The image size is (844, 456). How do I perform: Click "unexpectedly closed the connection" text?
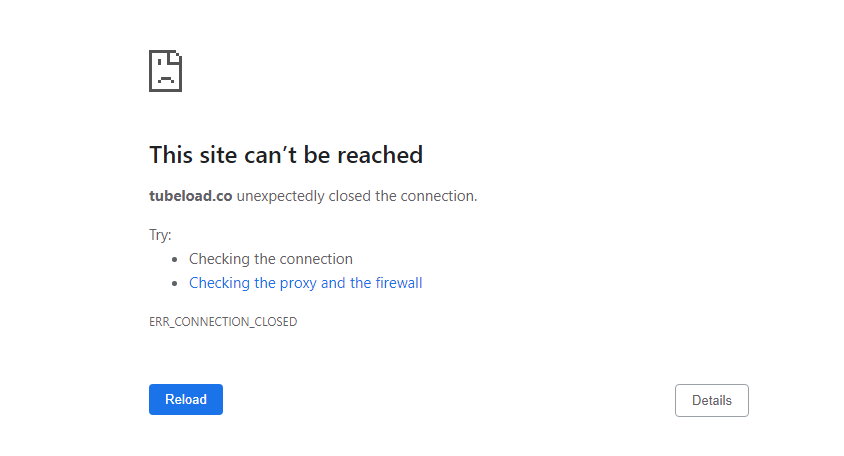coord(357,196)
